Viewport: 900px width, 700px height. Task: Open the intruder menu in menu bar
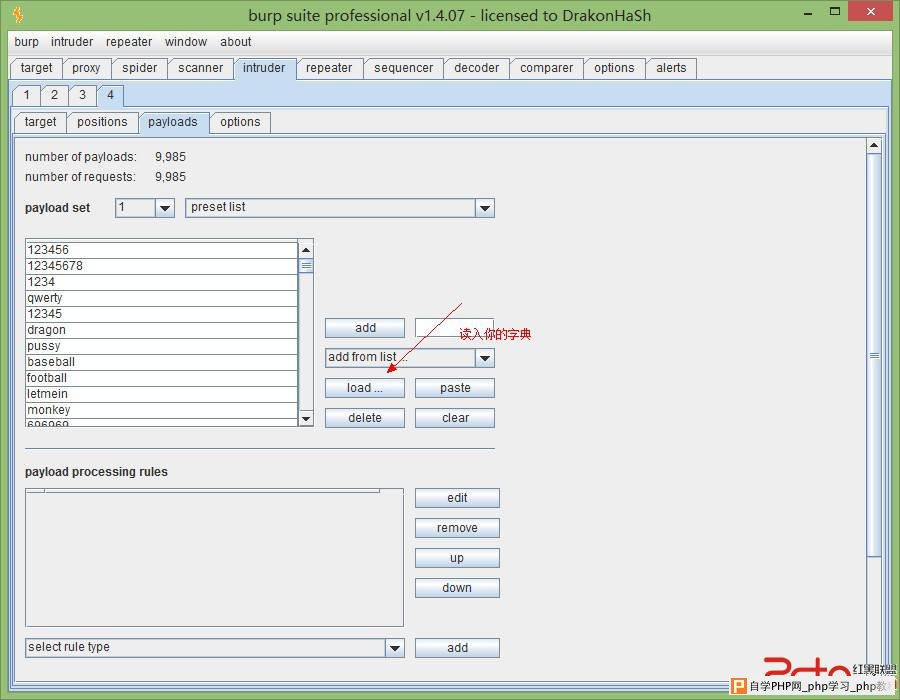pyautogui.click(x=72, y=42)
